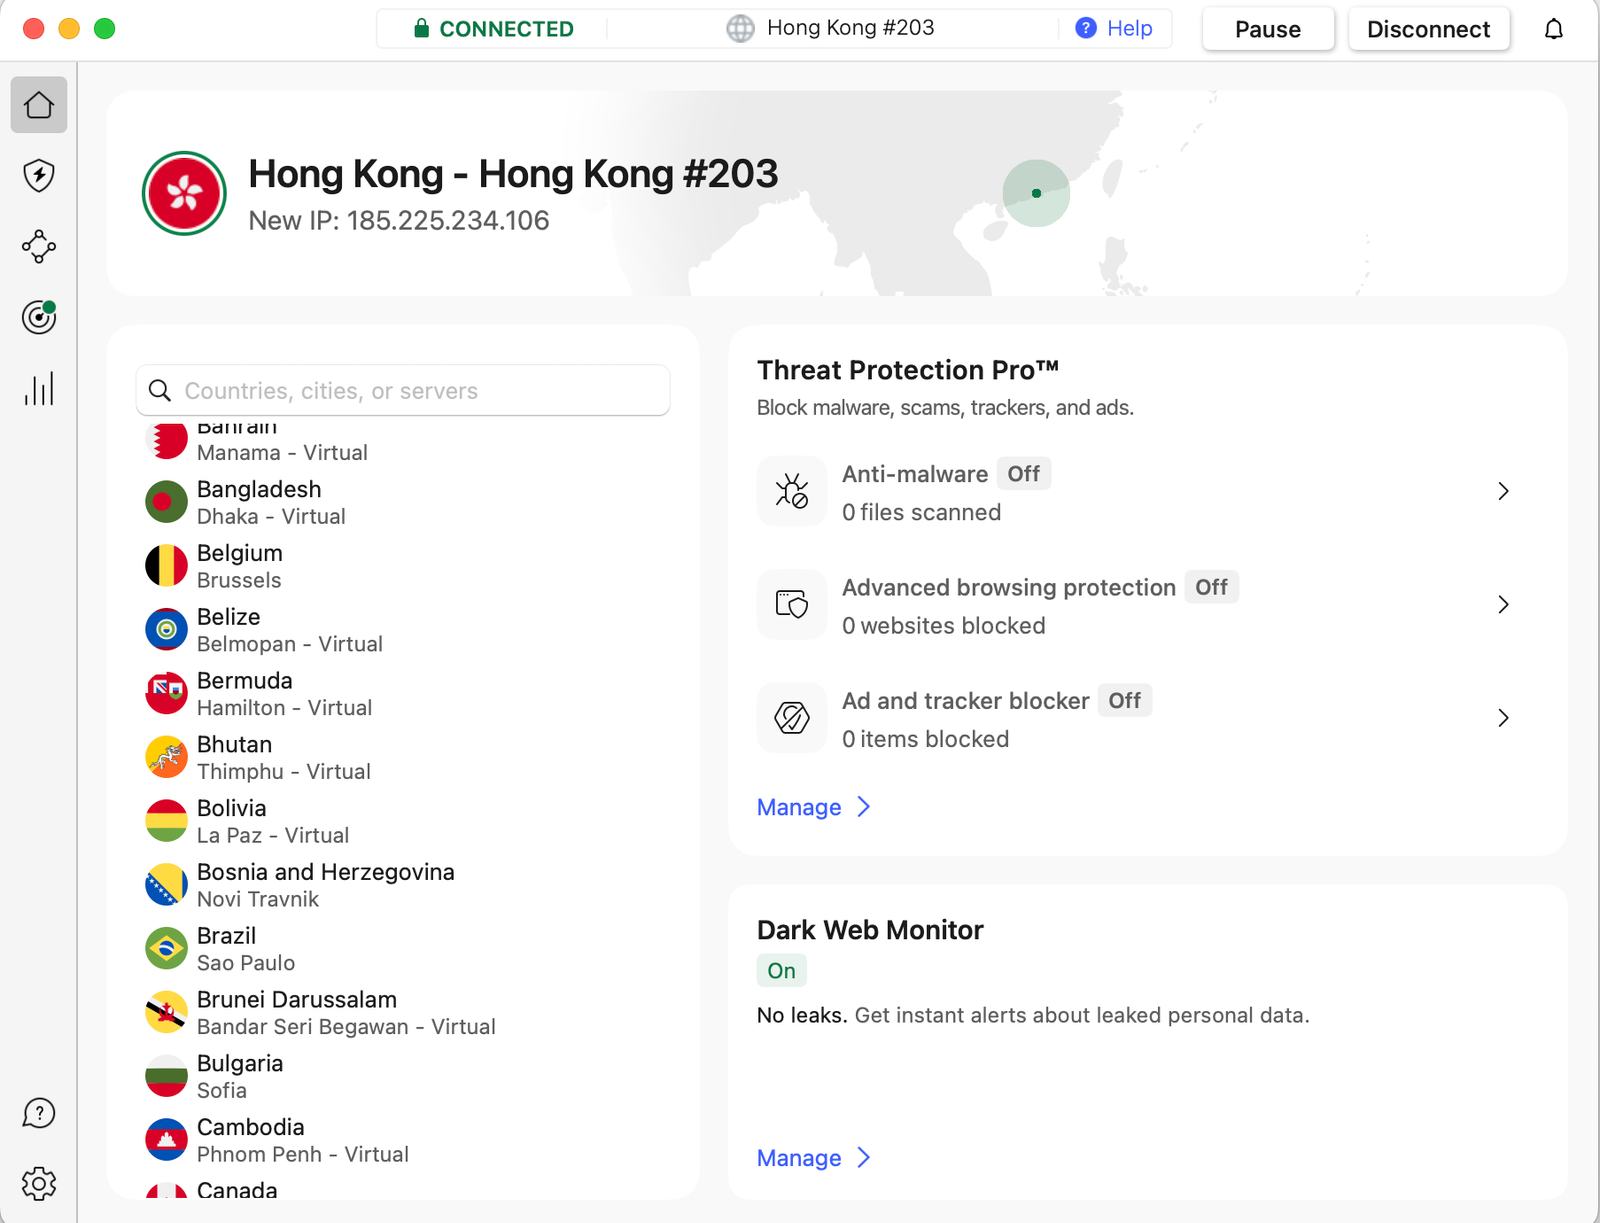
Task: Click globe icon beside Hong Kong #203
Action: tap(740, 28)
